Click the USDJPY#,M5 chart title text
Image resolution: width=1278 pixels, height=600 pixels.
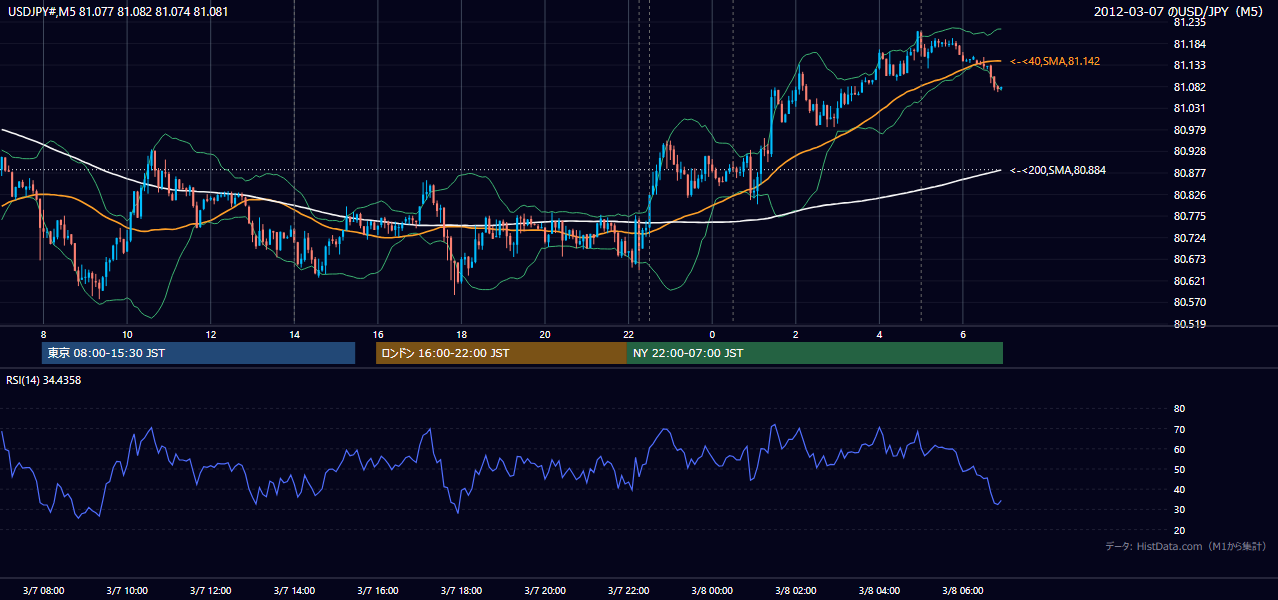(117, 12)
